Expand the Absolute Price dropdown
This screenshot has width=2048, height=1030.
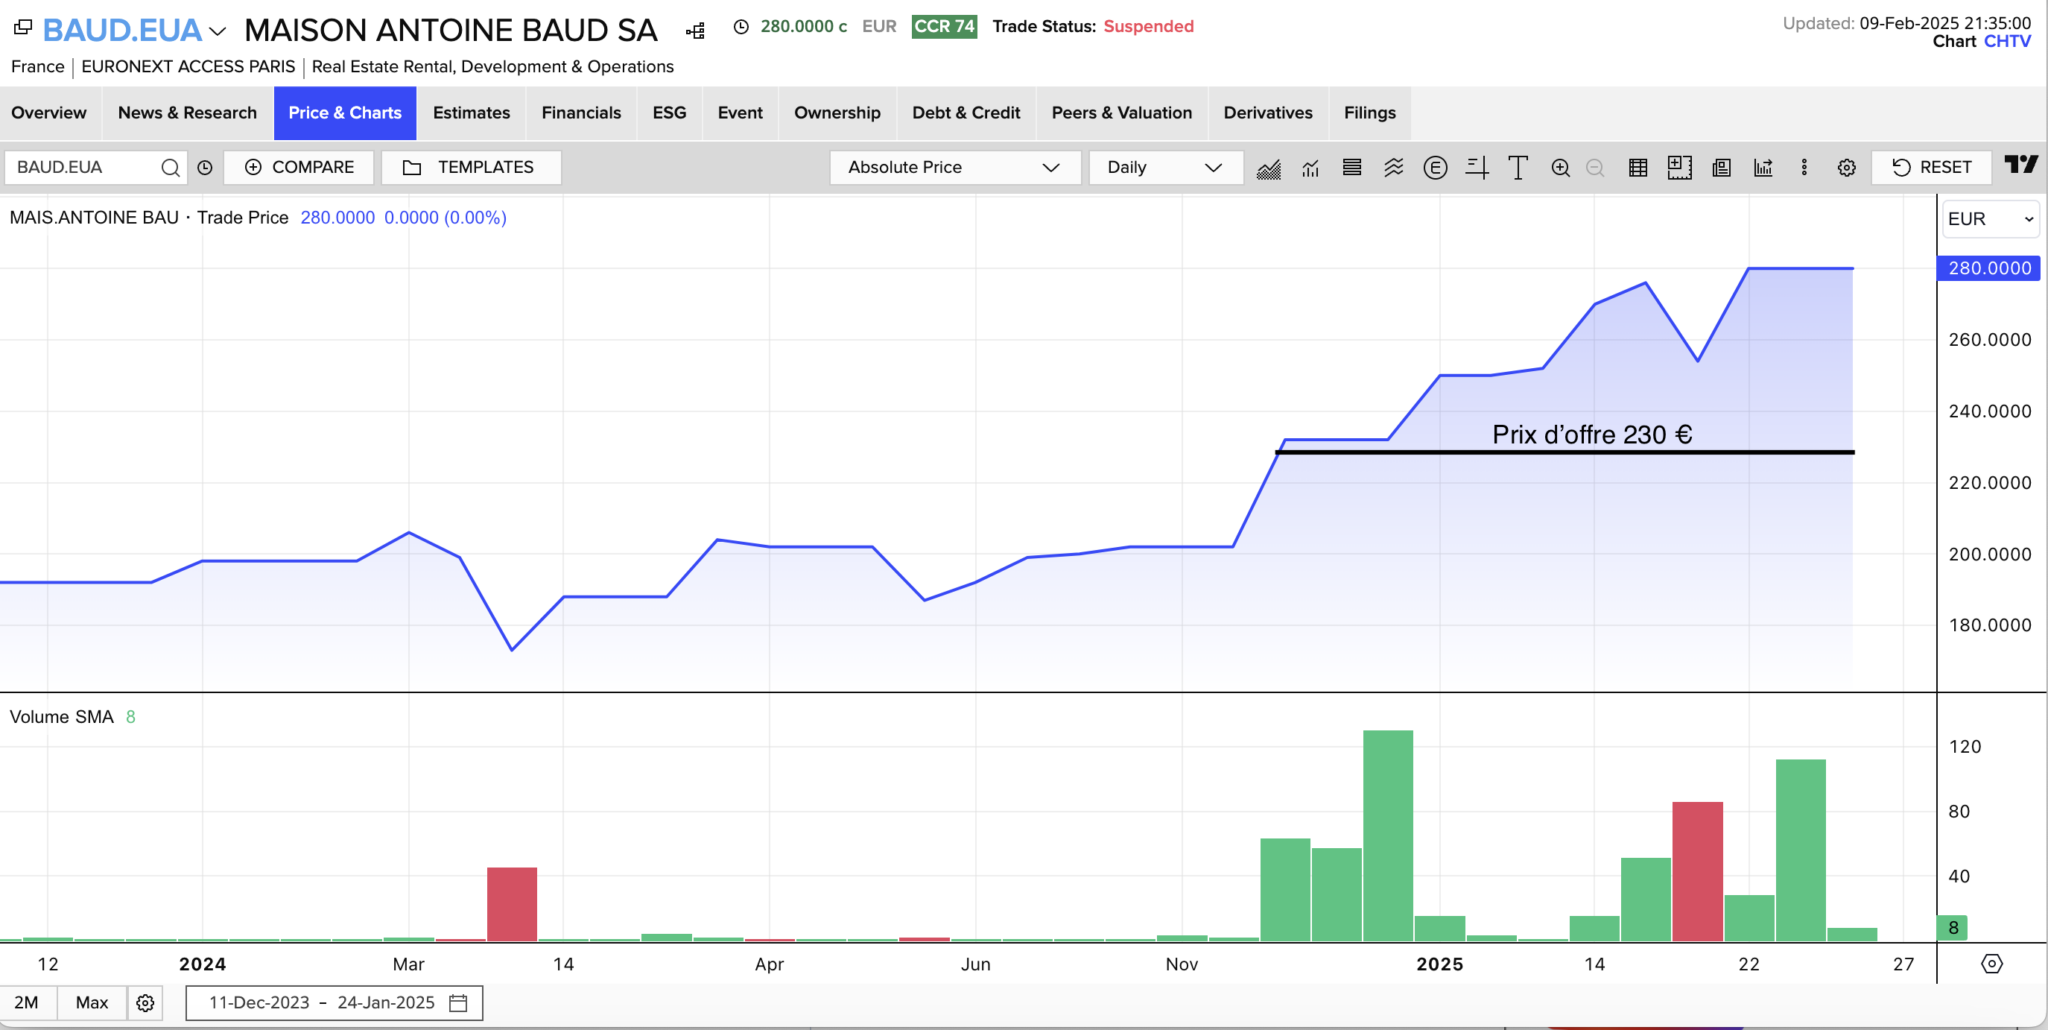[x=954, y=168]
